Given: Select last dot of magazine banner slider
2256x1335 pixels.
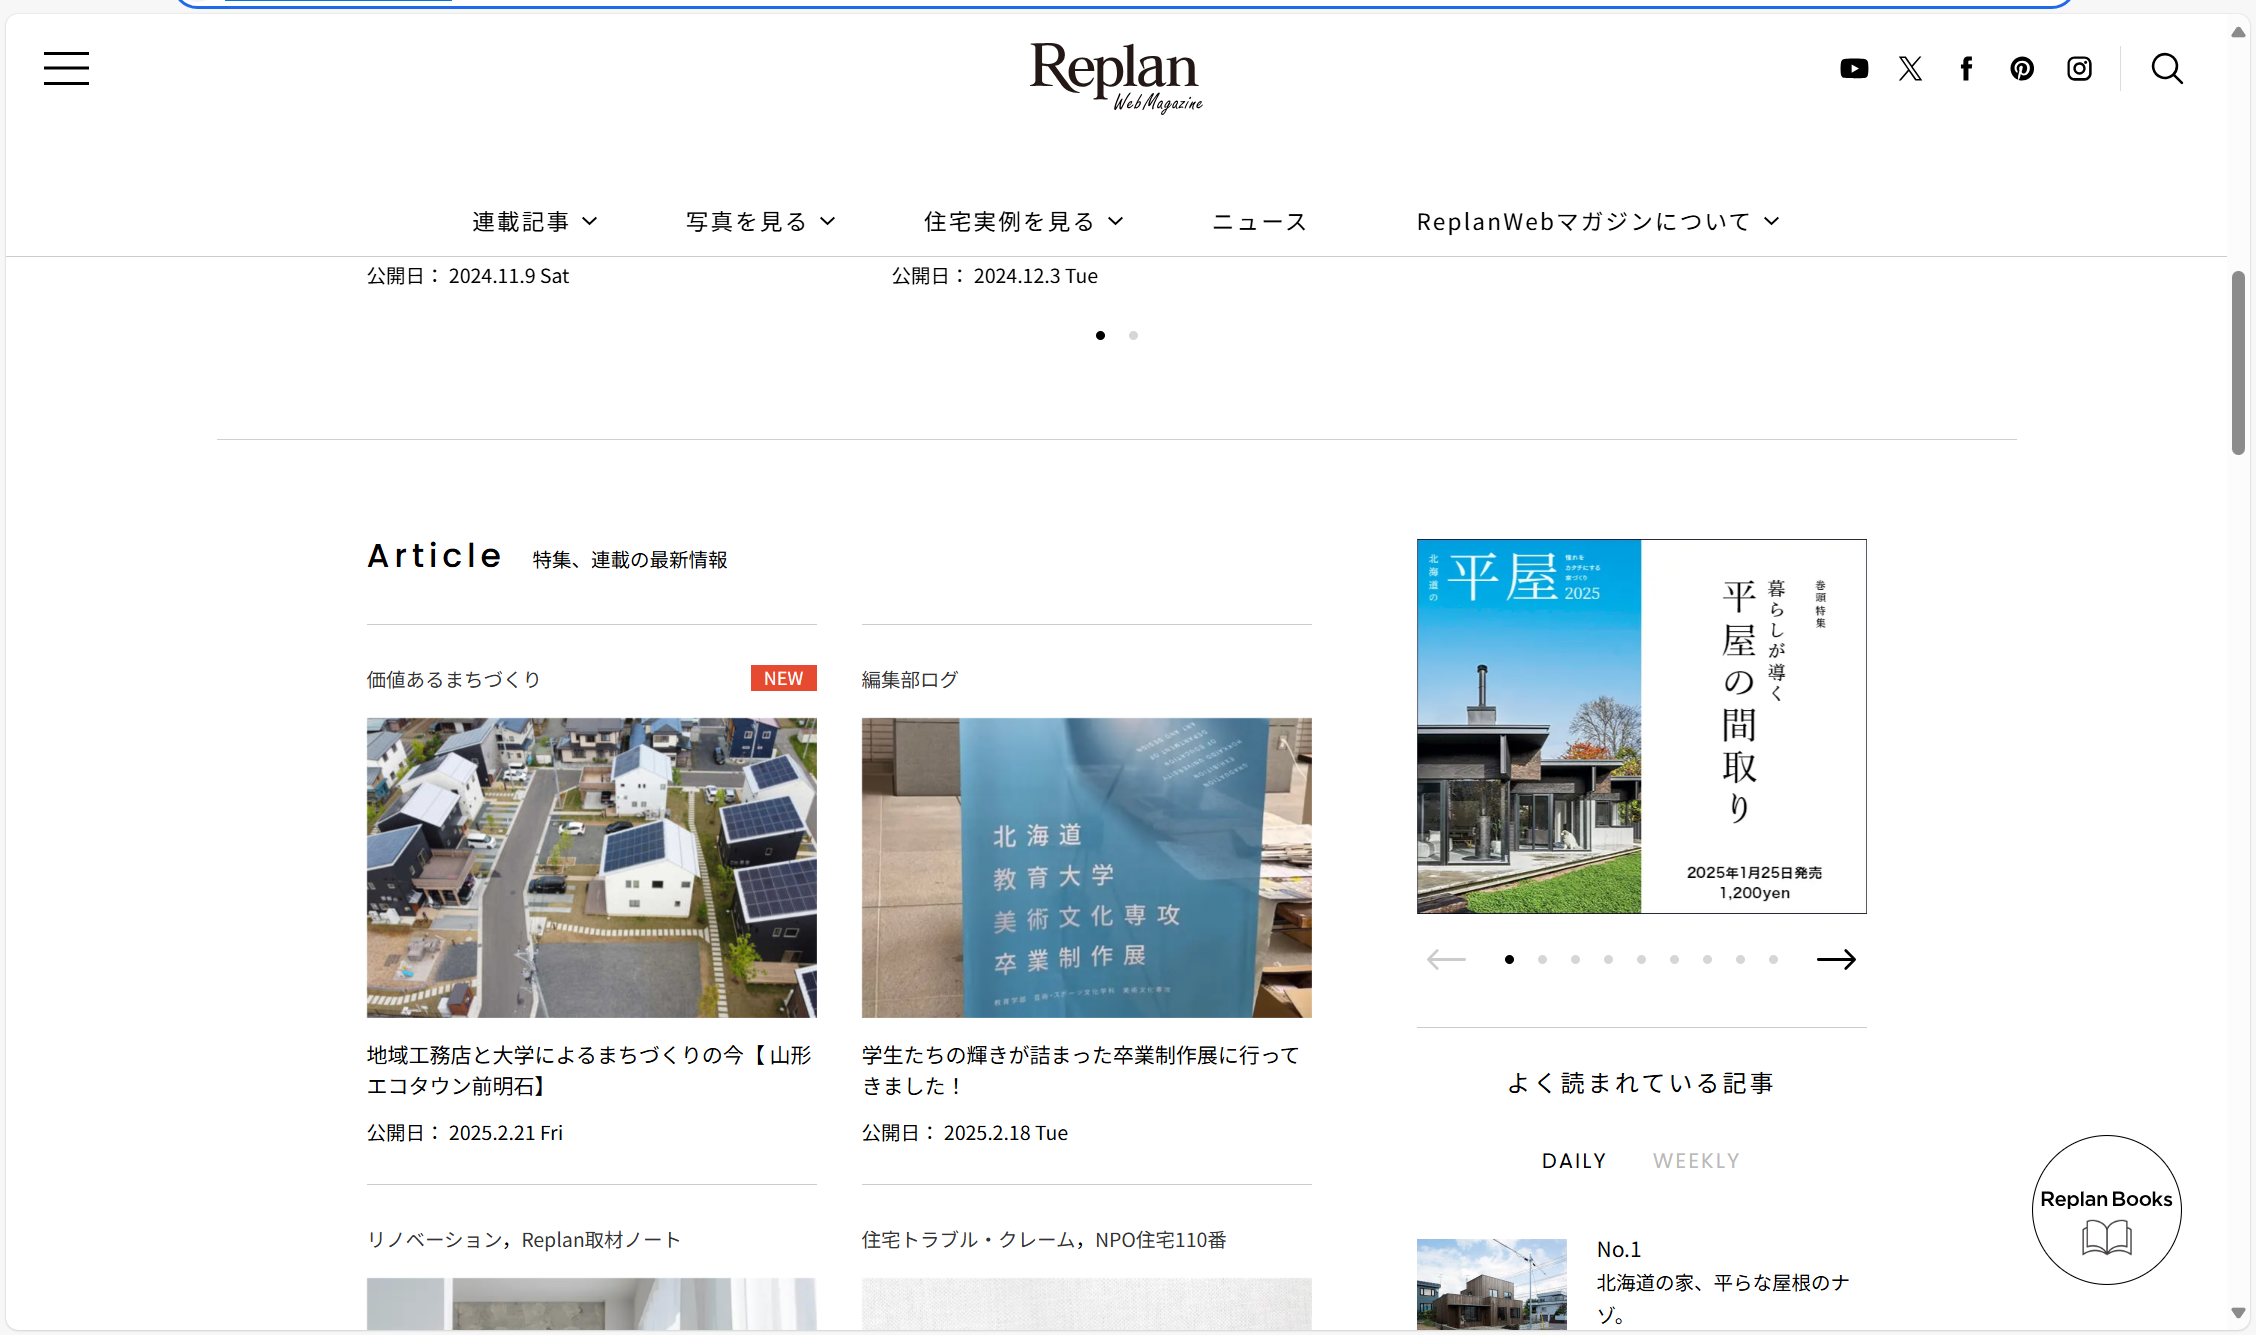Looking at the screenshot, I should pos(1773,960).
